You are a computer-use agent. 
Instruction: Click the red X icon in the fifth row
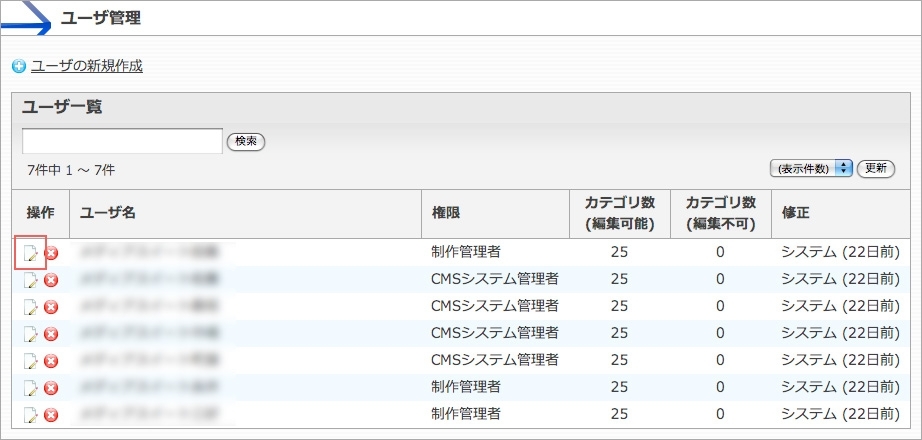point(51,361)
